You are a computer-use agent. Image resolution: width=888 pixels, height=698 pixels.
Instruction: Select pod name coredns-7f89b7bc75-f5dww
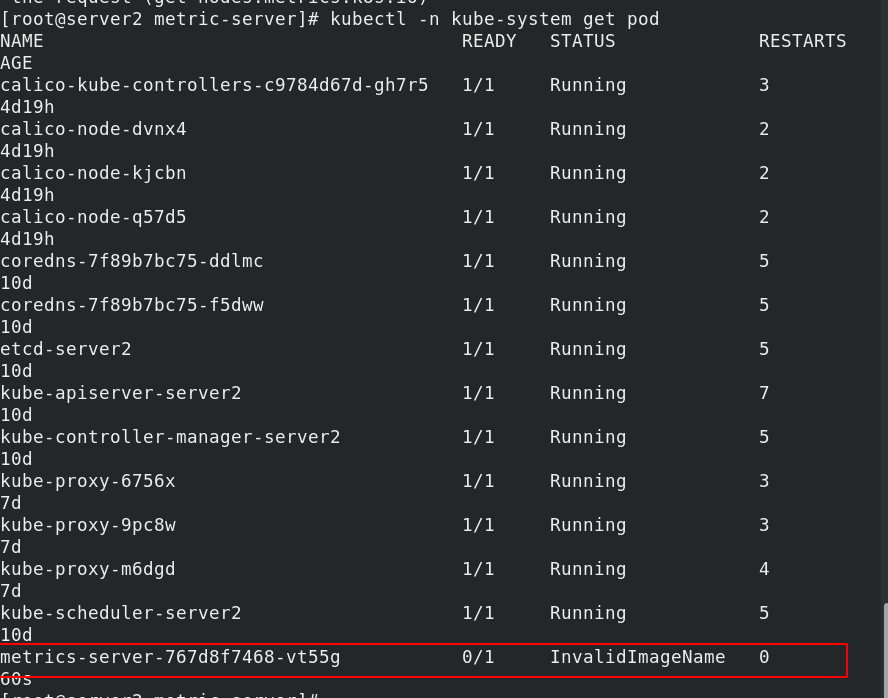coord(132,306)
